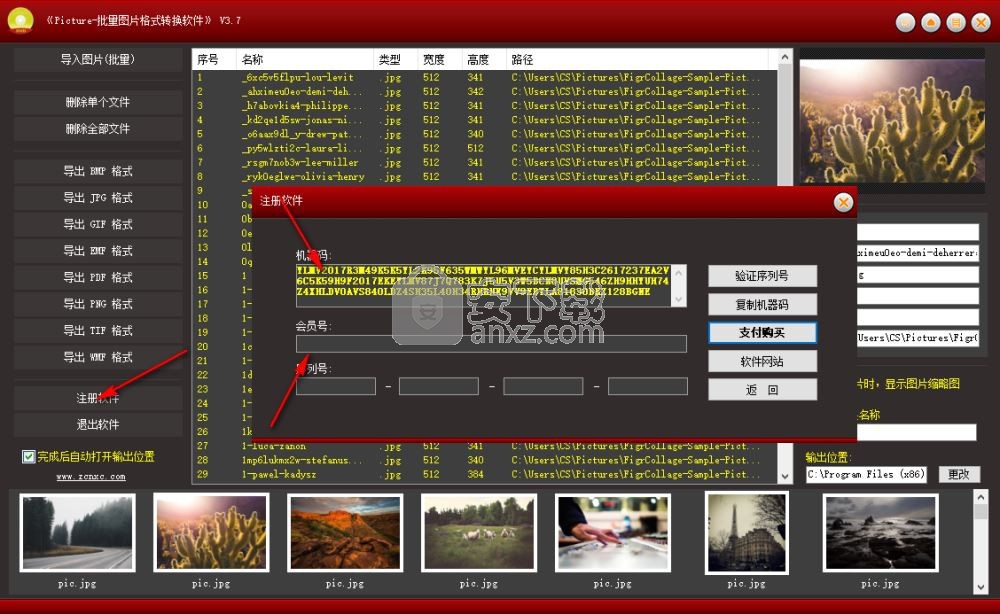Click 导入图片(批量) button

click(98, 59)
